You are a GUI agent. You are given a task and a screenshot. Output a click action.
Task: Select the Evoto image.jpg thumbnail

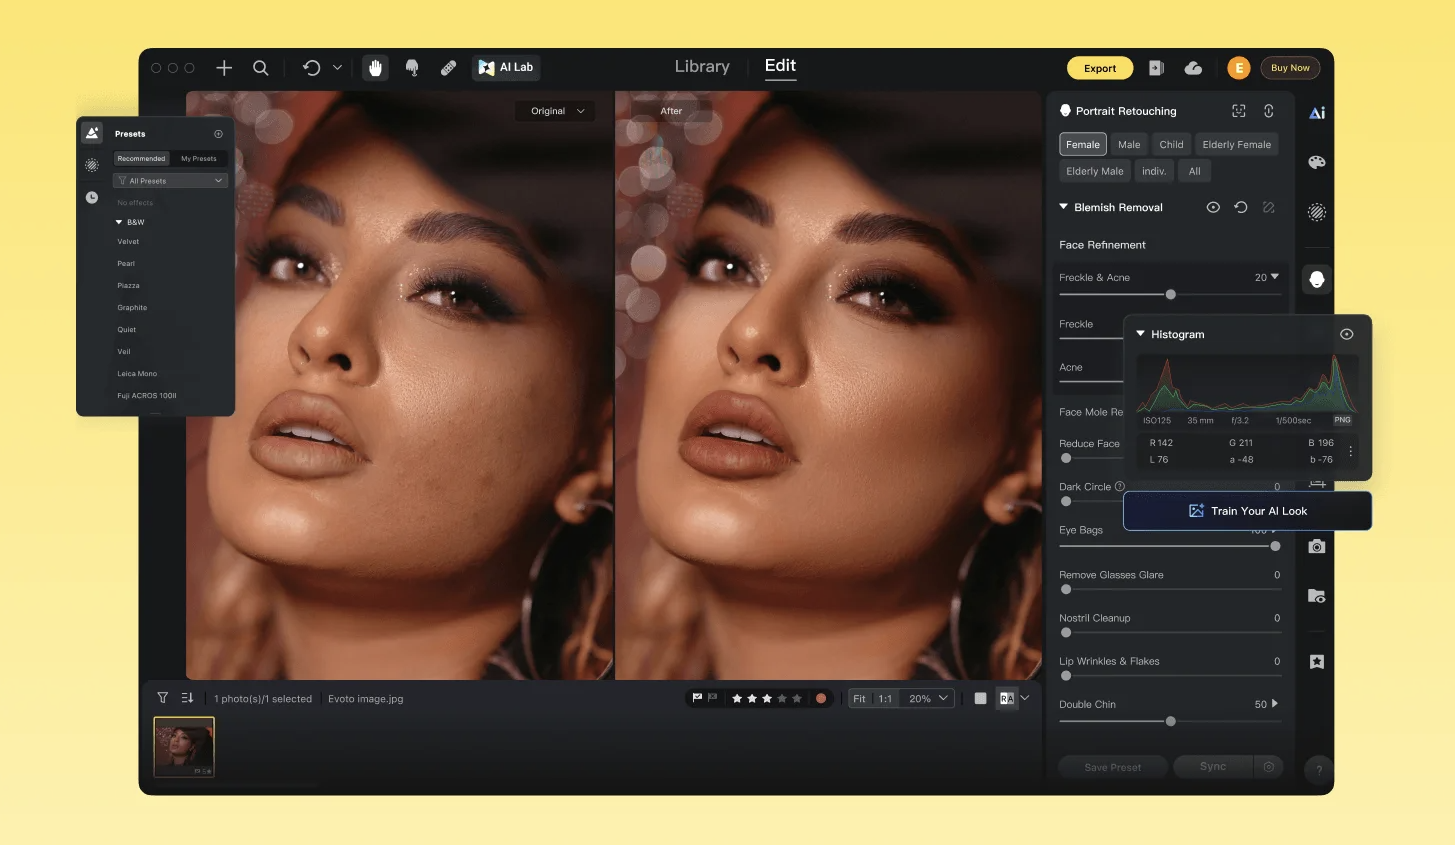[184, 747]
